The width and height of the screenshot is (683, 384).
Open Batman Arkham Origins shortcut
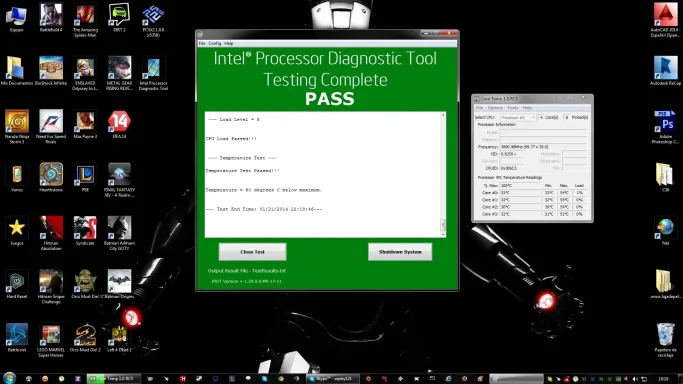pos(119,282)
